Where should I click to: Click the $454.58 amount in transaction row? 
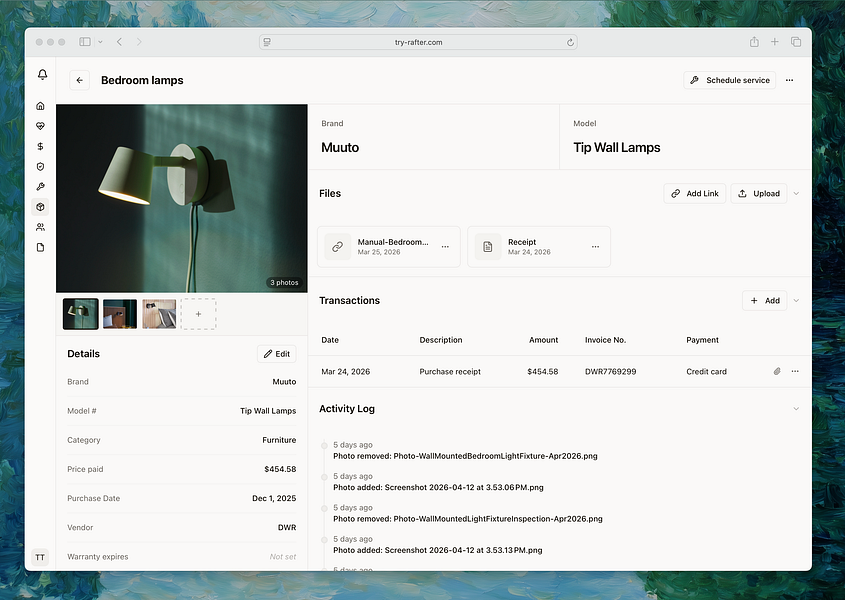tap(543, 371)
